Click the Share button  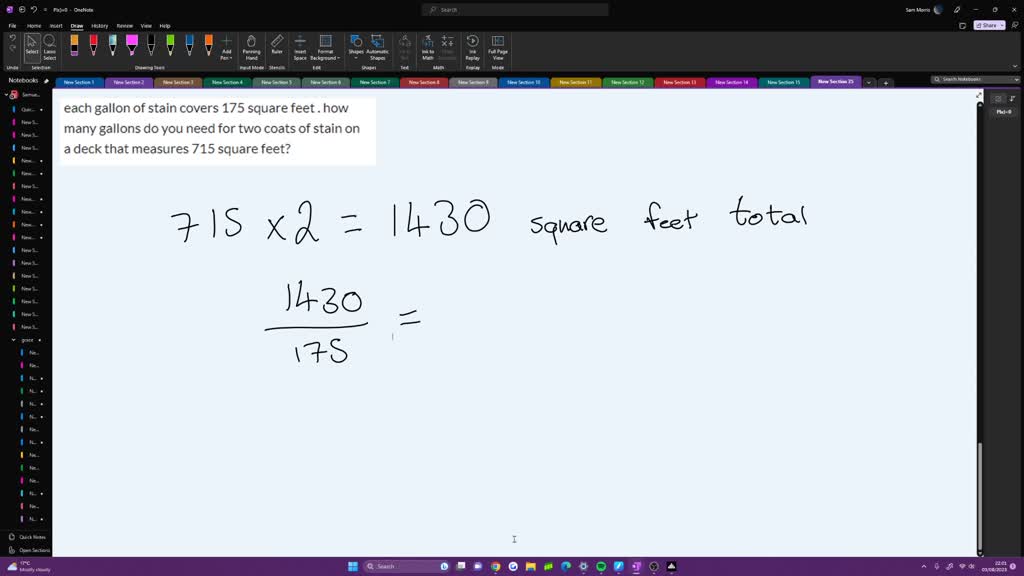click(x=988, y=26)
